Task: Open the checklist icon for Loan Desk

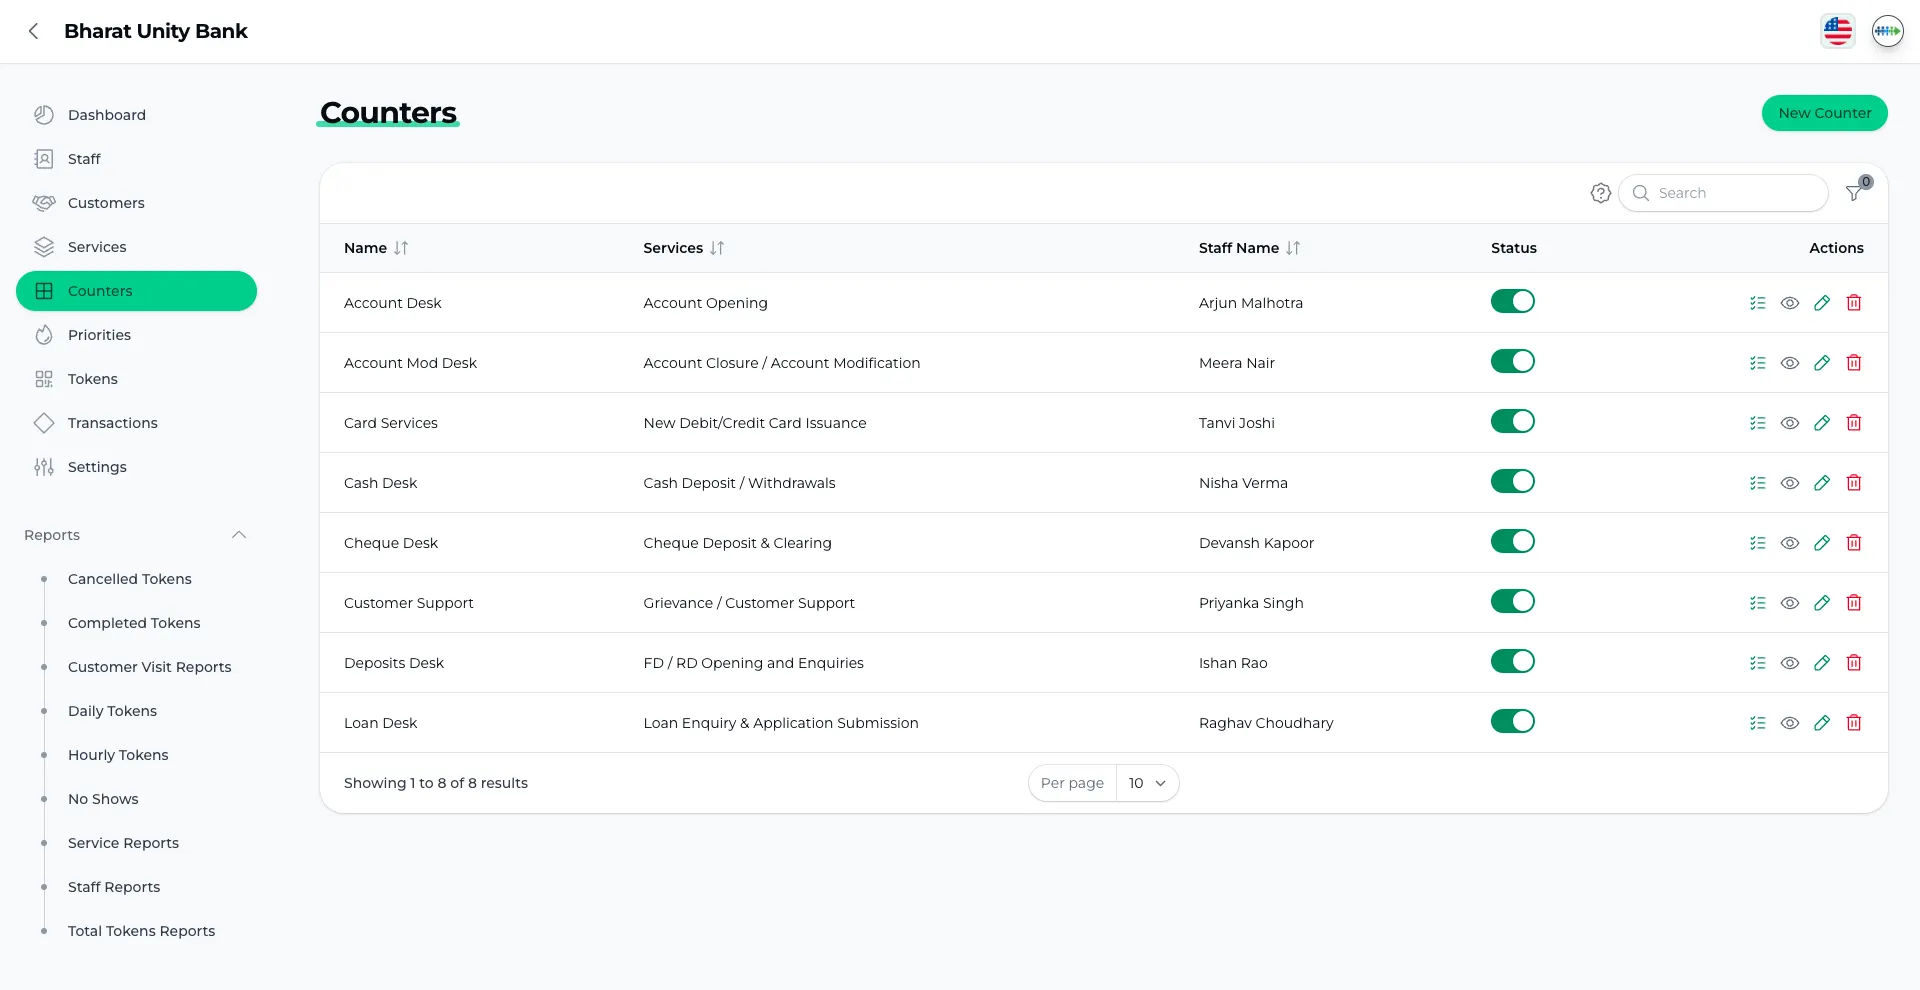Action: point(1757,723)
